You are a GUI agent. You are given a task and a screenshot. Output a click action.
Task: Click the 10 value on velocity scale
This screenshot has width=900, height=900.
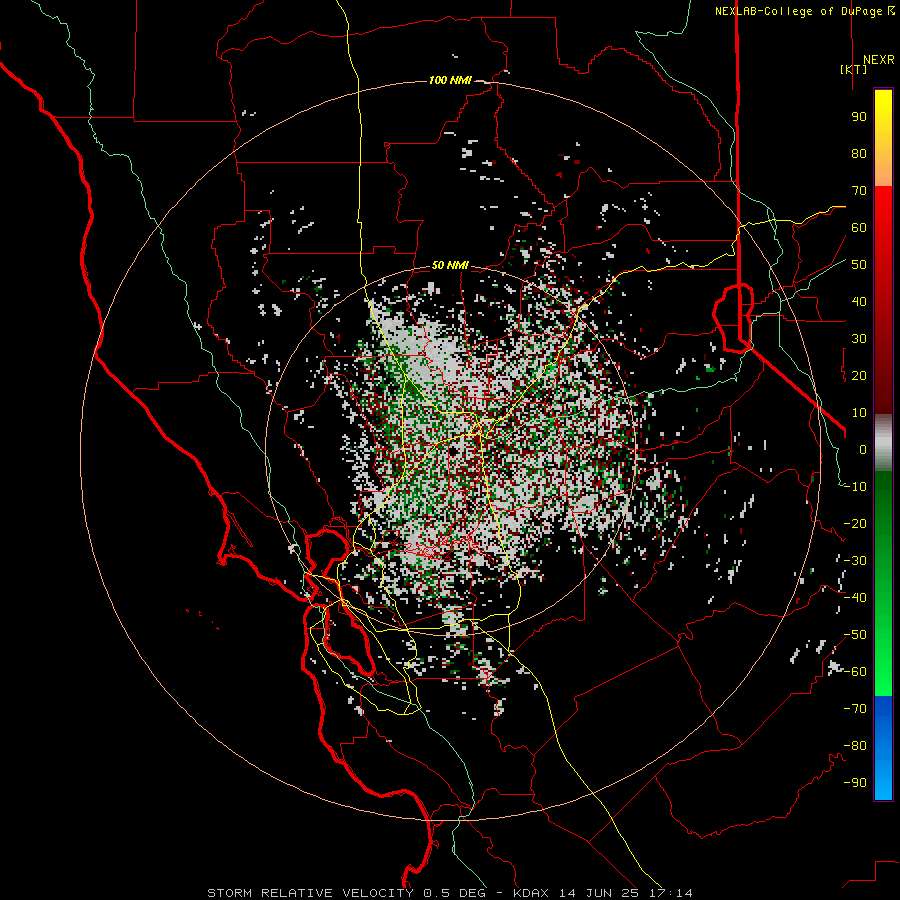tap(859, 413)
